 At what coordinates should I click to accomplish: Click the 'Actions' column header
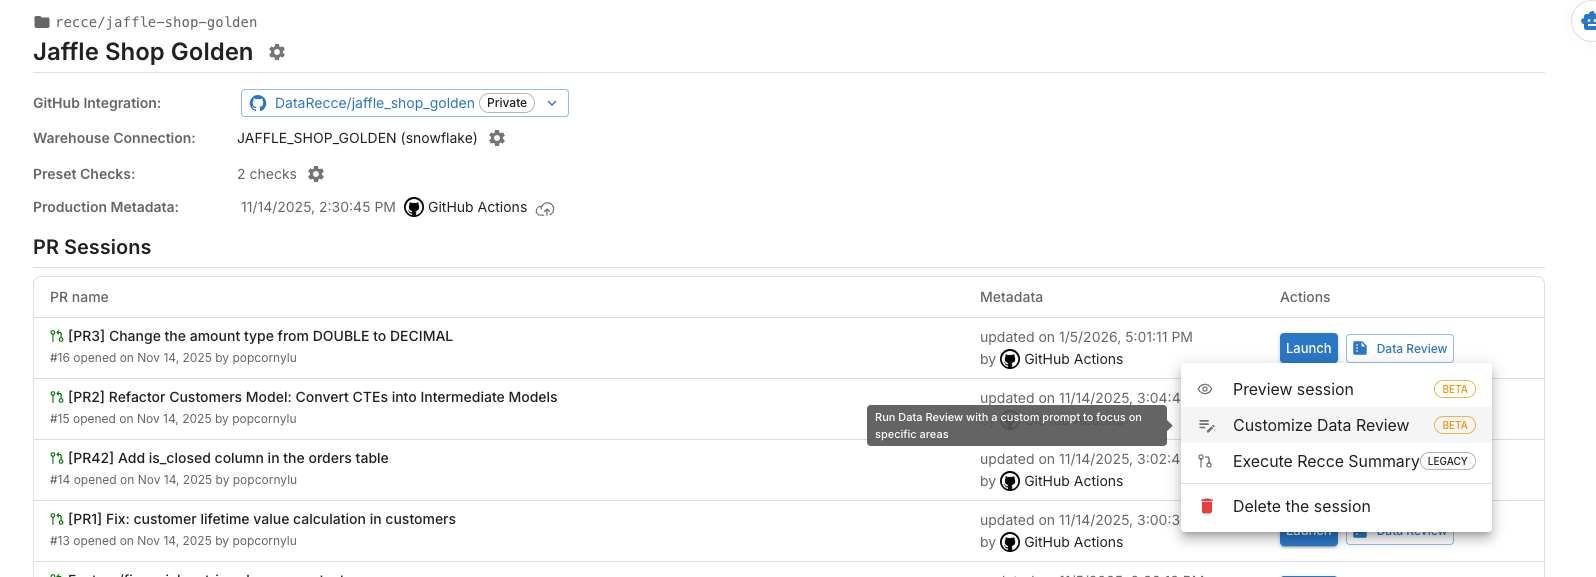1305,297
